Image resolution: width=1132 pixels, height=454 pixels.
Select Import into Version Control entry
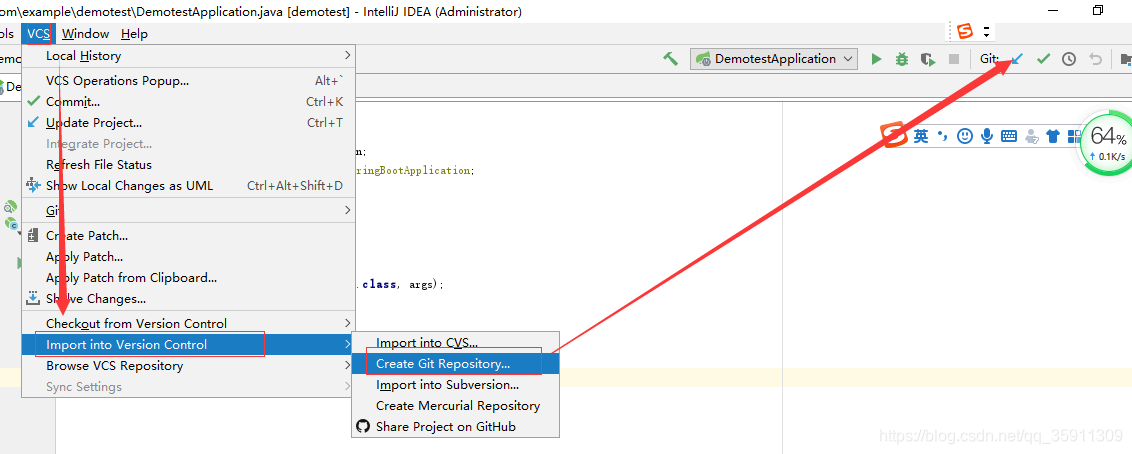pyautogui.click(x=189, y=344)
